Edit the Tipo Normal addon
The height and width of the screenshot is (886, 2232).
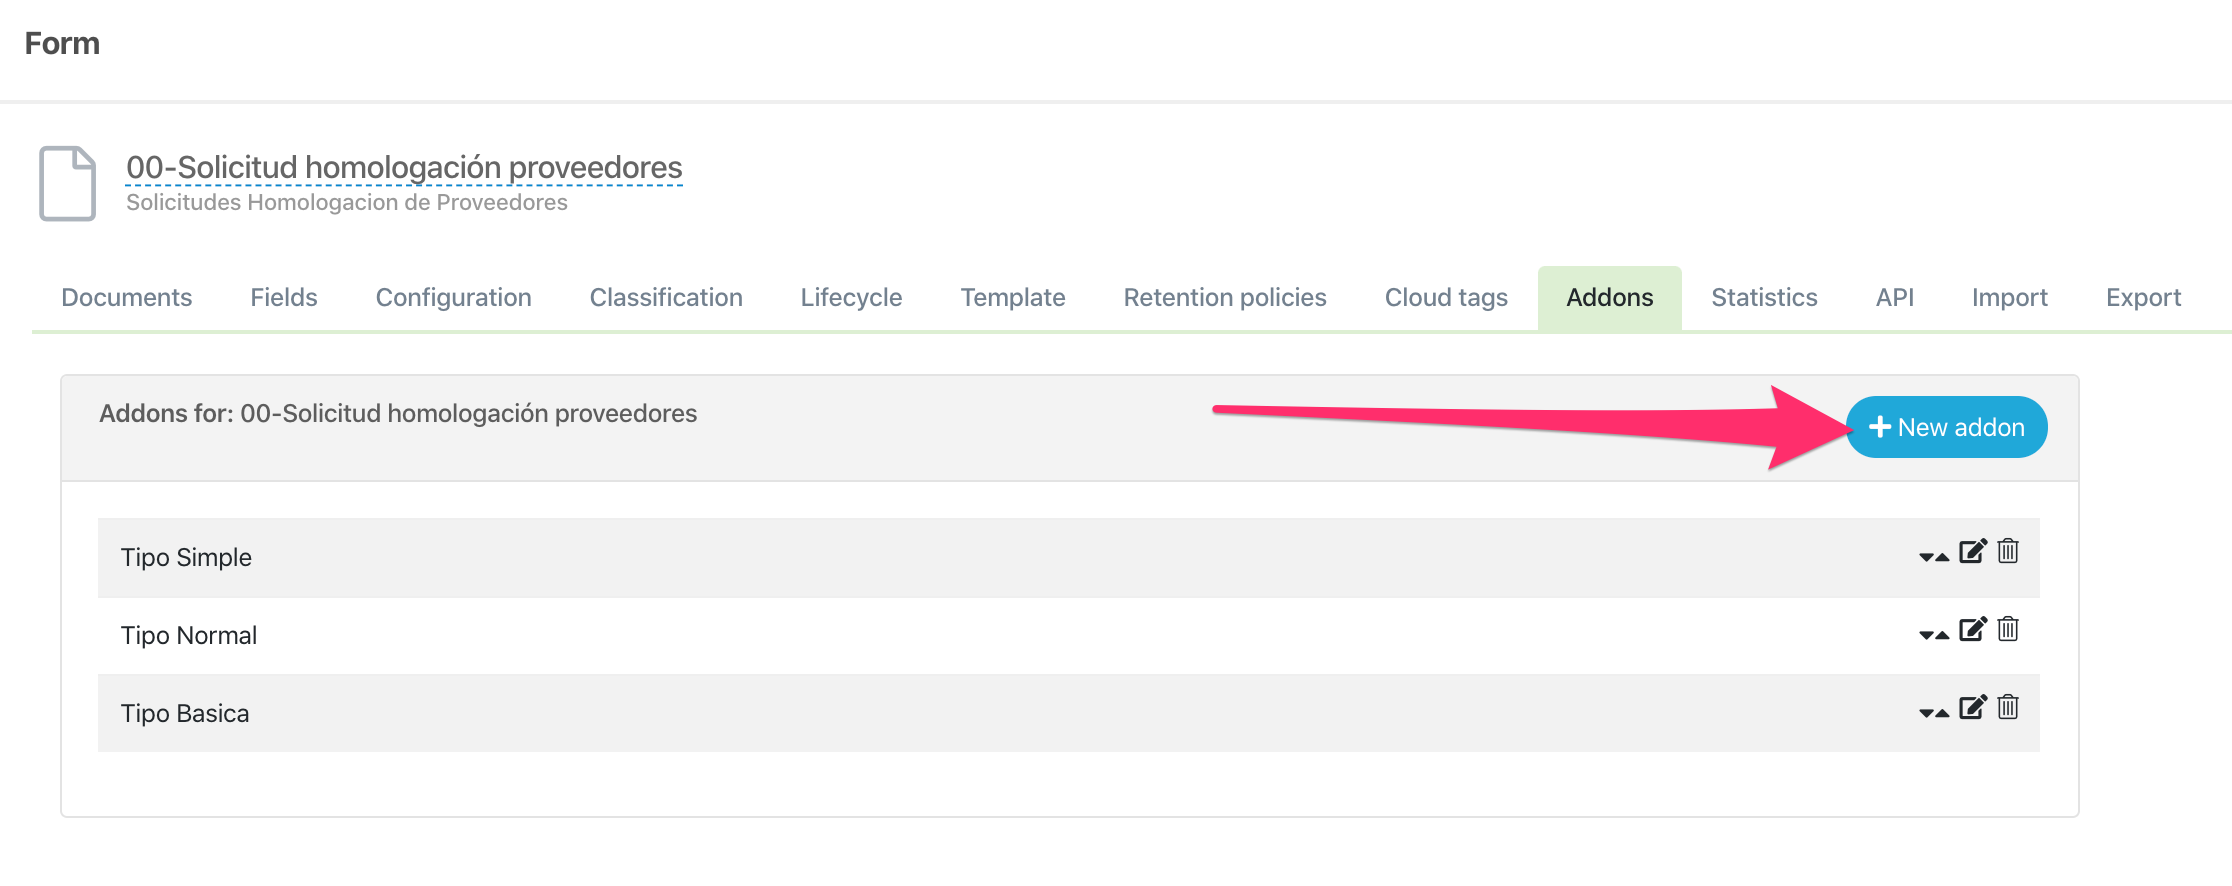[x=1973, y=629]
